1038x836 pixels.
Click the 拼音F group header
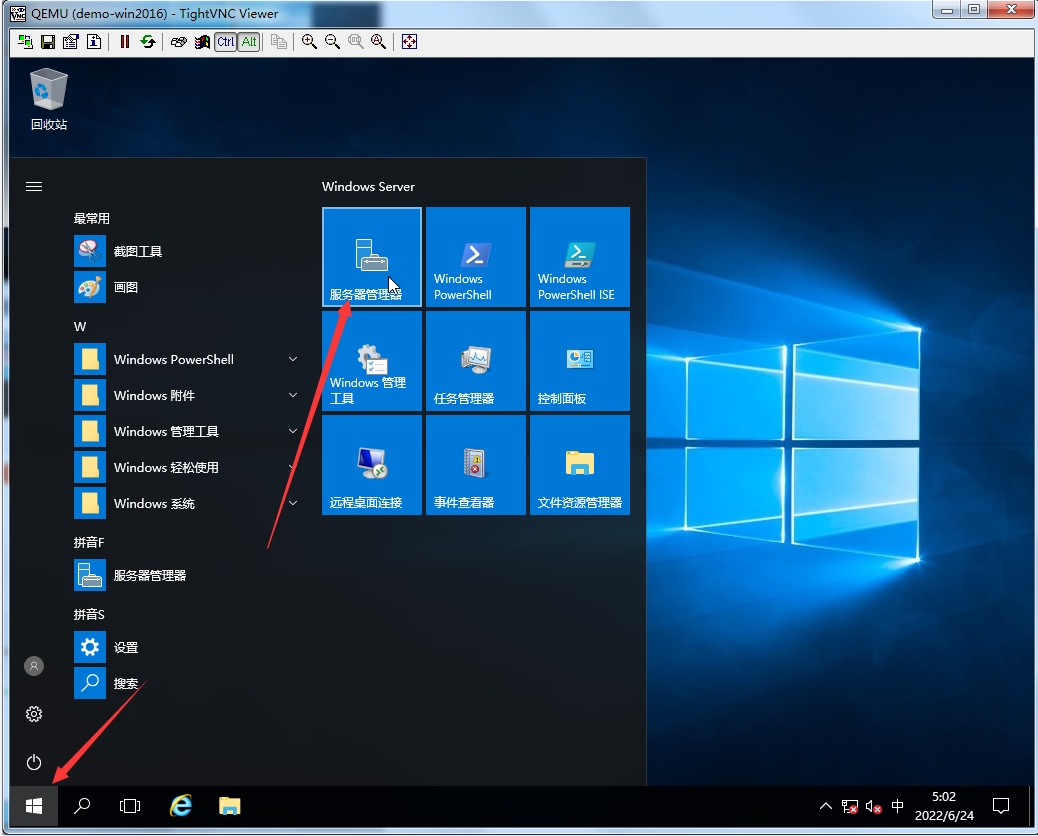tap(89, 542)
